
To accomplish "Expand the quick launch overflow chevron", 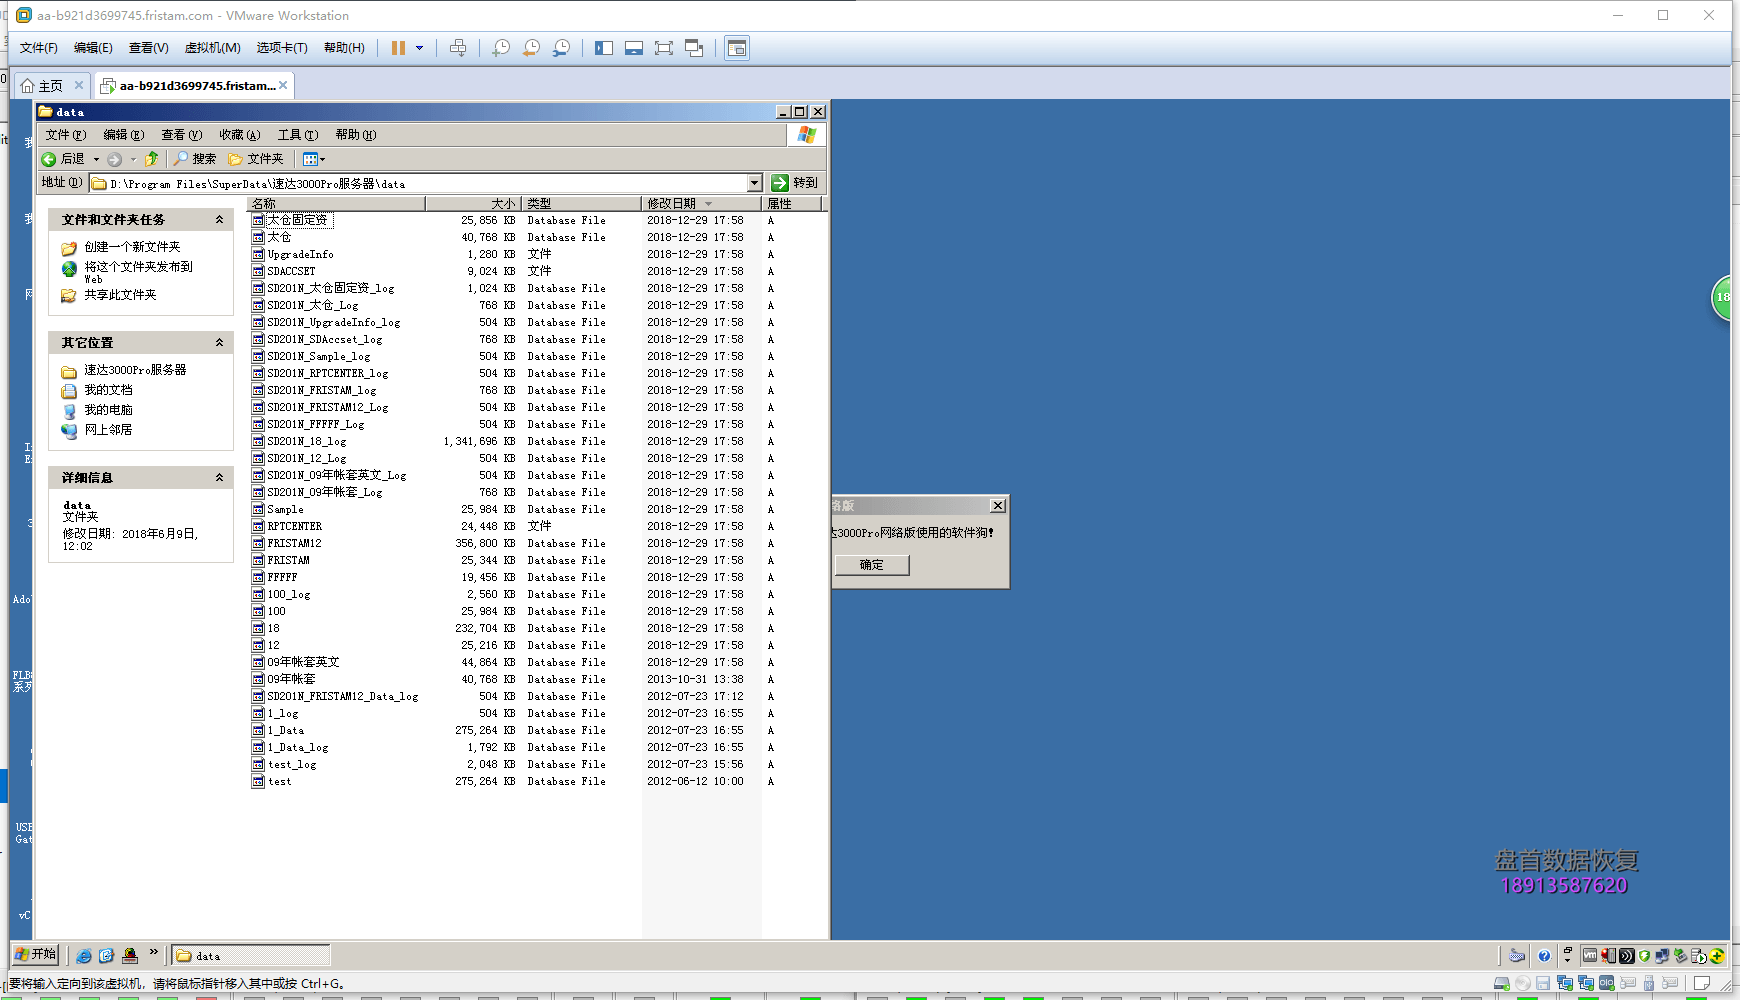I will [x=153, y=953].
